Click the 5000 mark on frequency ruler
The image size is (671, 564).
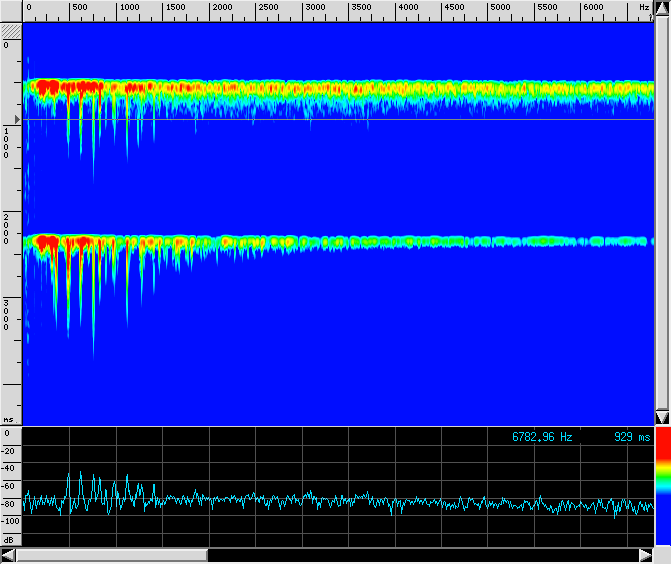coord(500,8)
